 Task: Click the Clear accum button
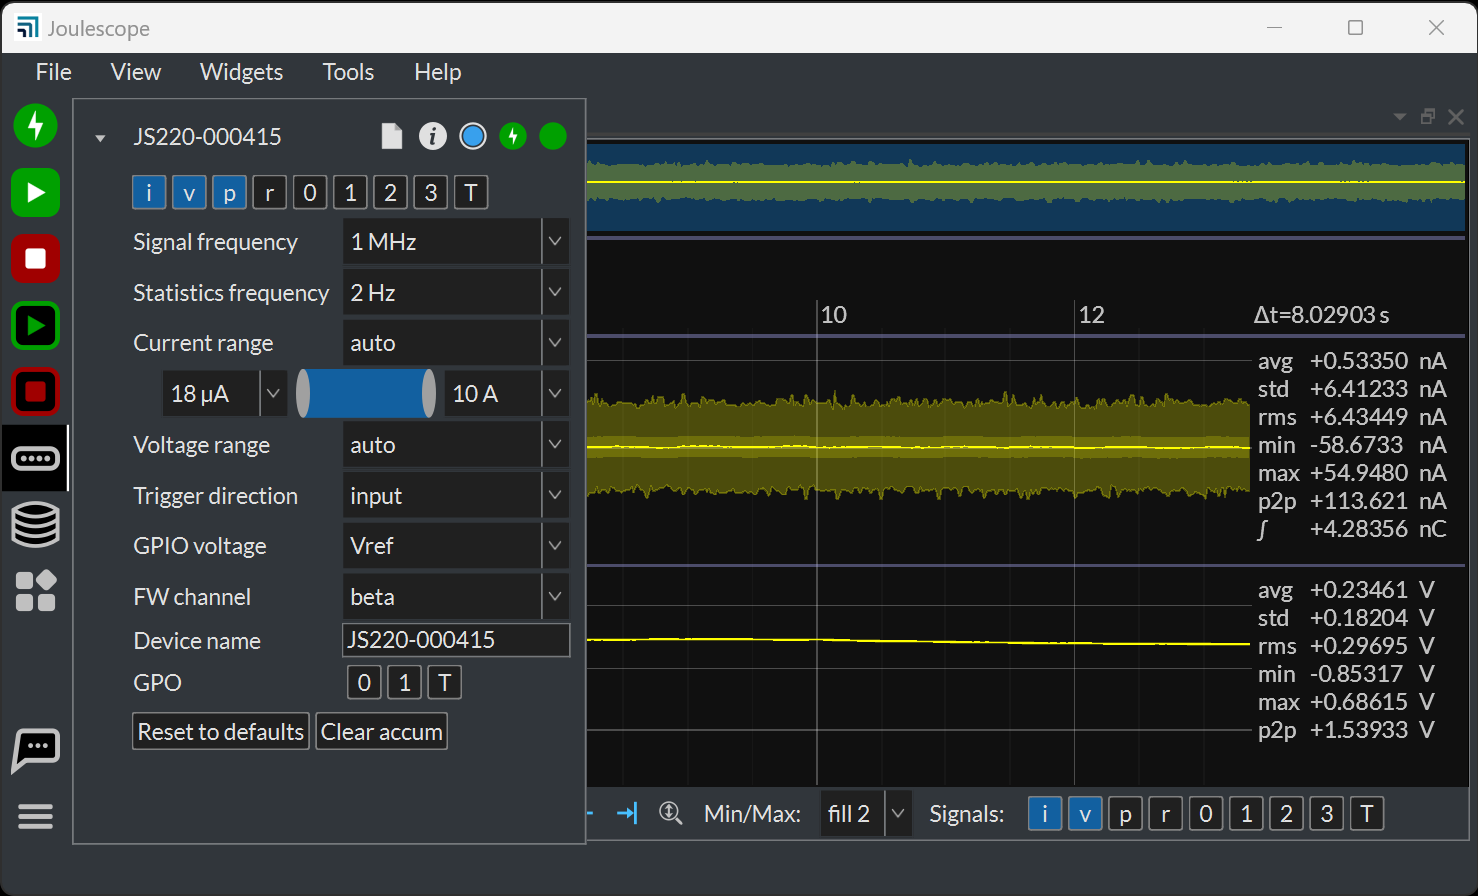click(382, 732)
